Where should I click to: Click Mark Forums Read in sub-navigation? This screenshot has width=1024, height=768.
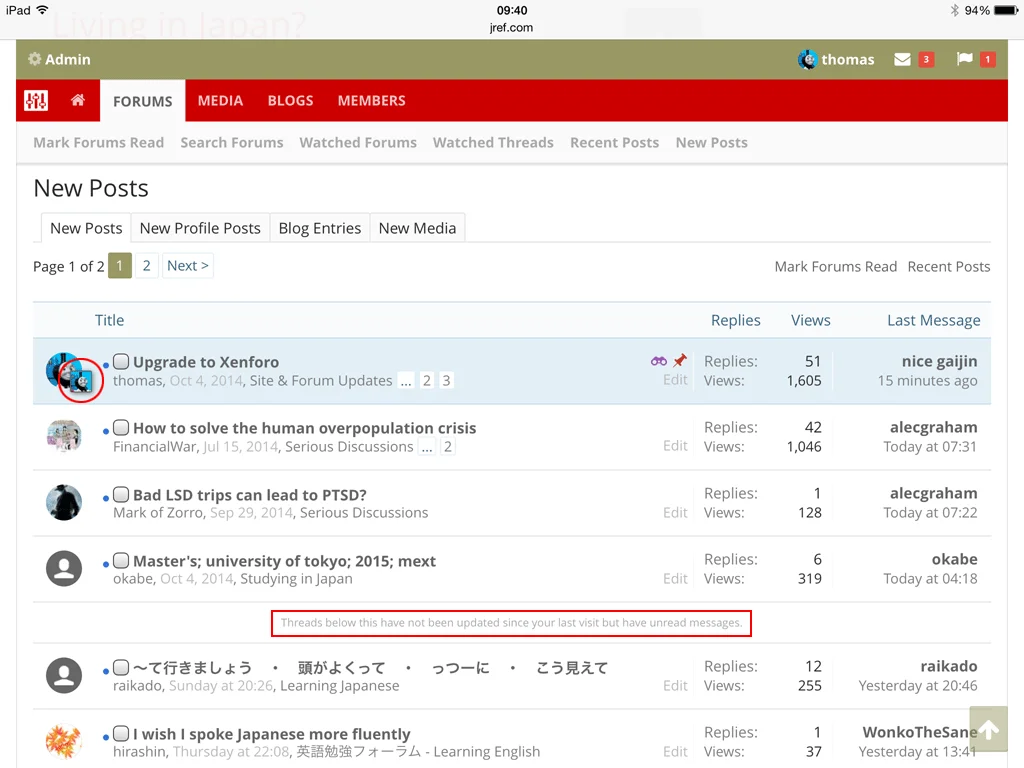[x=99, y=142]
